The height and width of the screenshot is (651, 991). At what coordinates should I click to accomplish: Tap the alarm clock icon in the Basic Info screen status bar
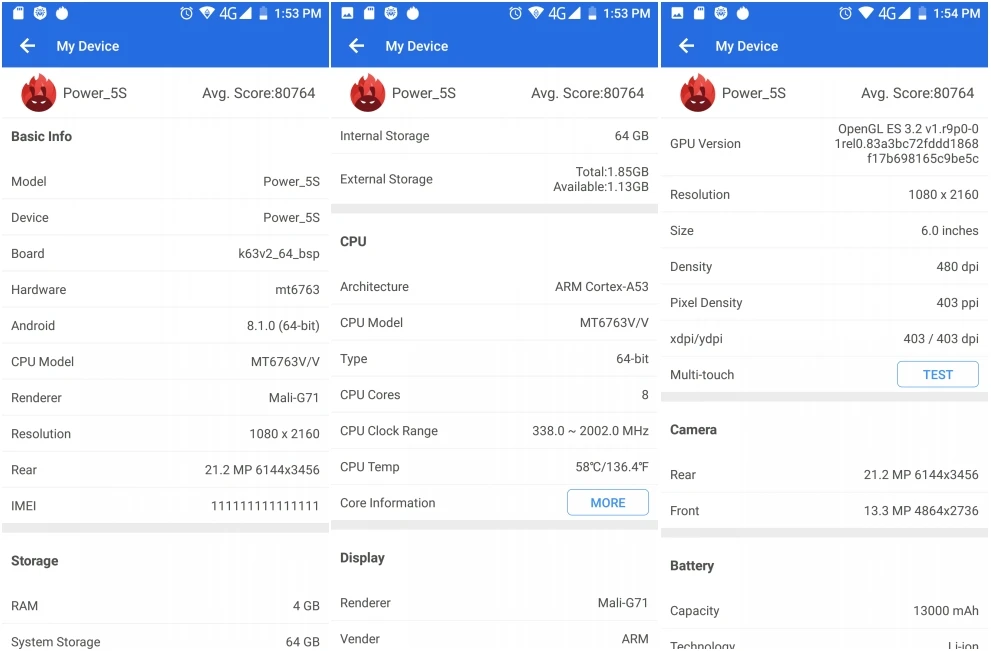point(186,13)
